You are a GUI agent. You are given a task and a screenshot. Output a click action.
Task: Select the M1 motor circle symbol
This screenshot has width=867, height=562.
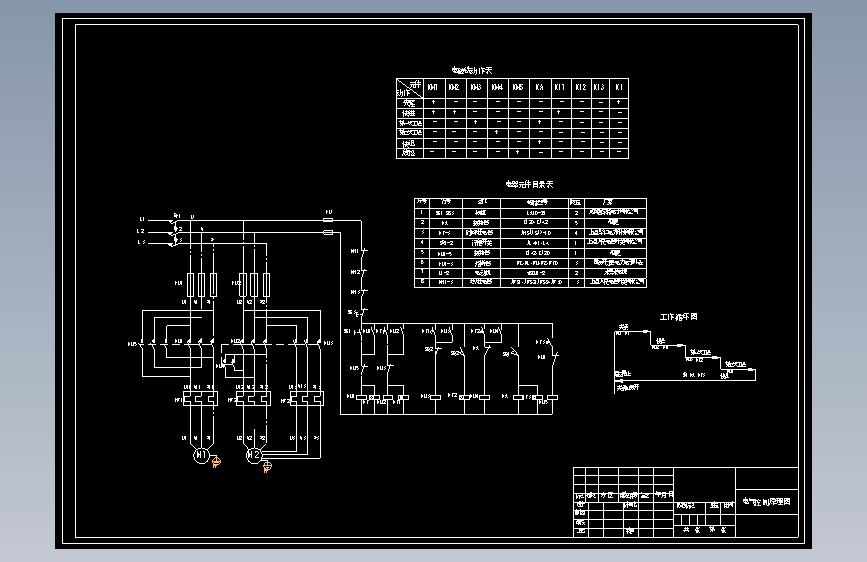pyautogui.click(x=201, y=455)
